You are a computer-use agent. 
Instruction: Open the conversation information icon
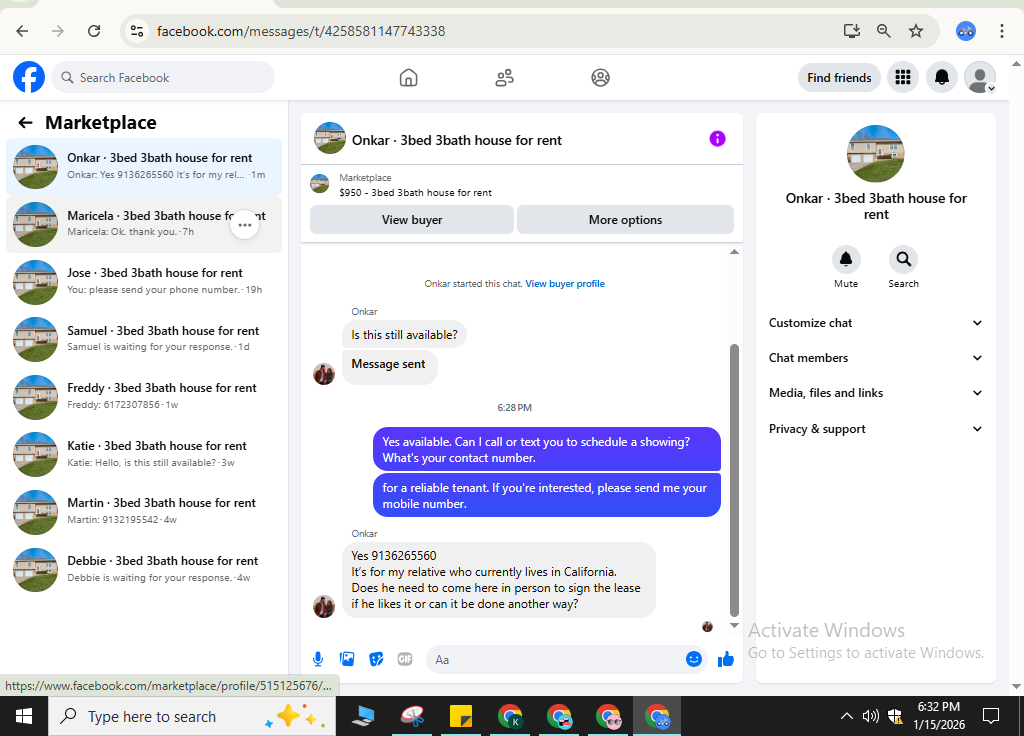(x=717, y=138)
